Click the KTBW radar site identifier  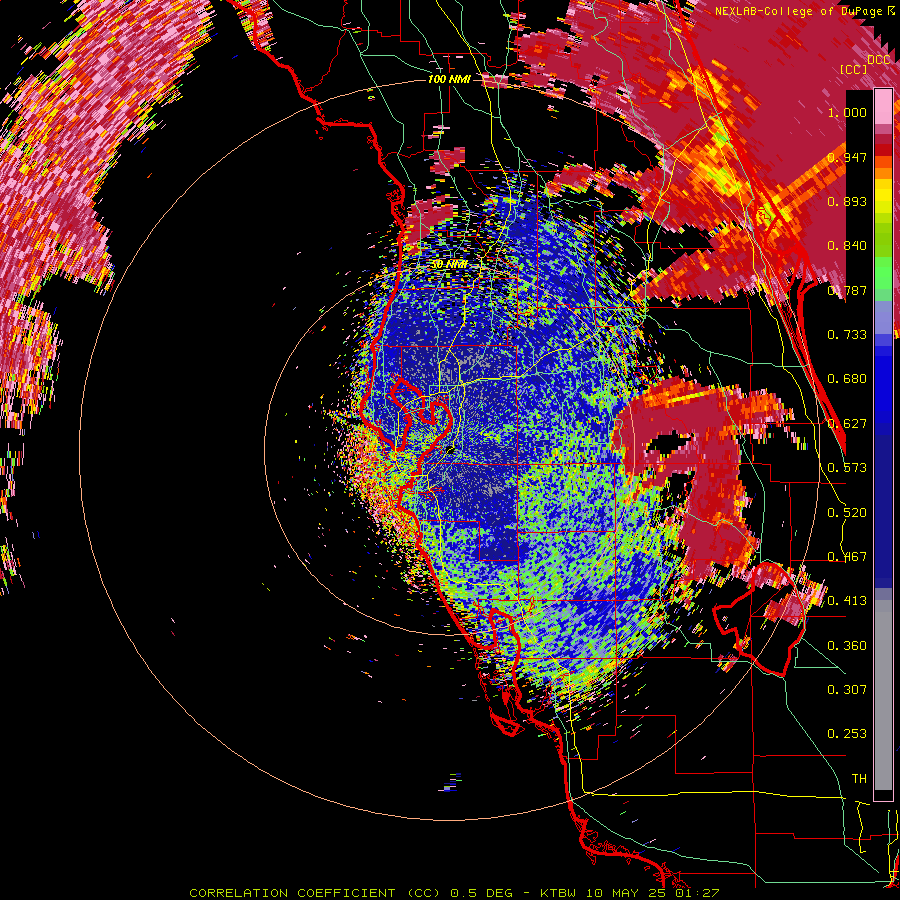(x=559, y=893)
